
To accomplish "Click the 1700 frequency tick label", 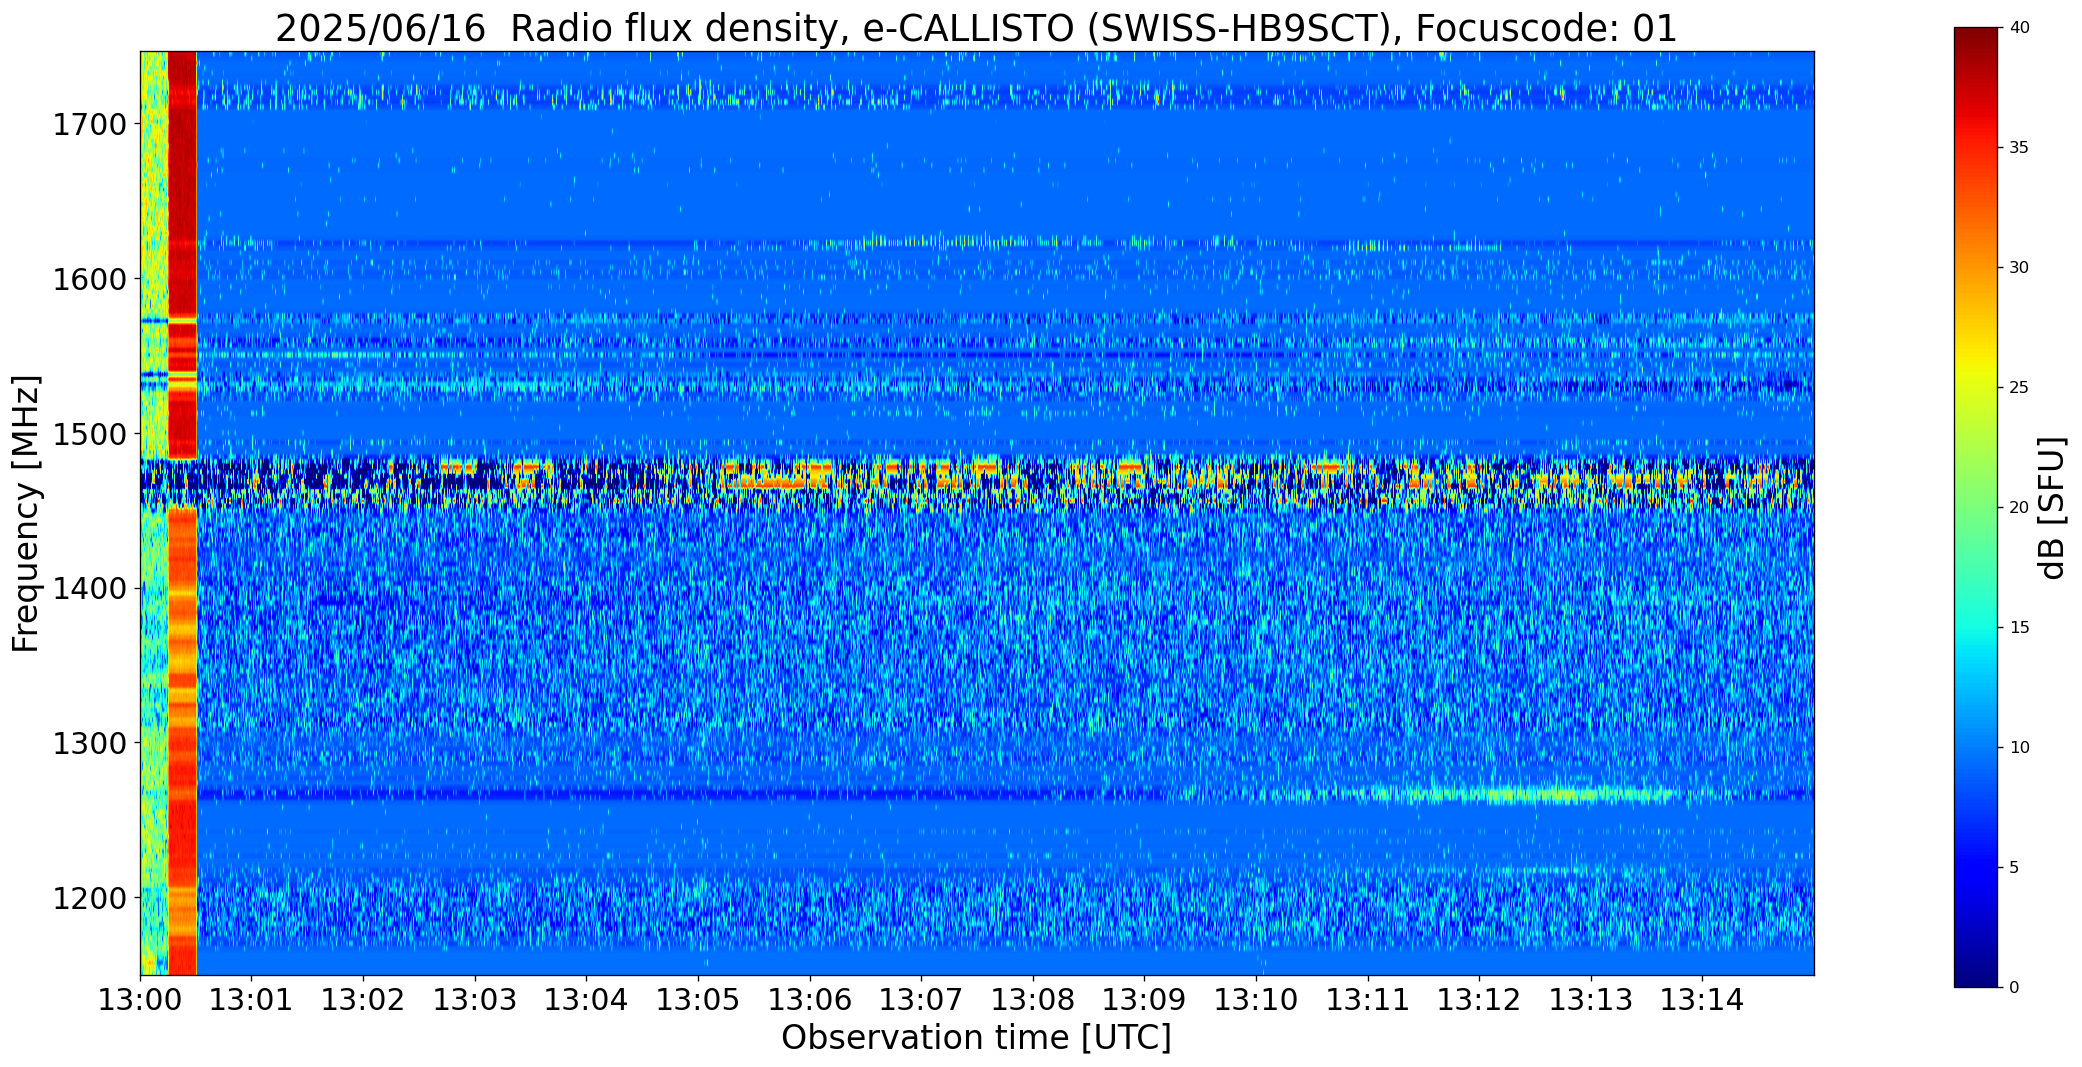I will click(x=89, y=124).
